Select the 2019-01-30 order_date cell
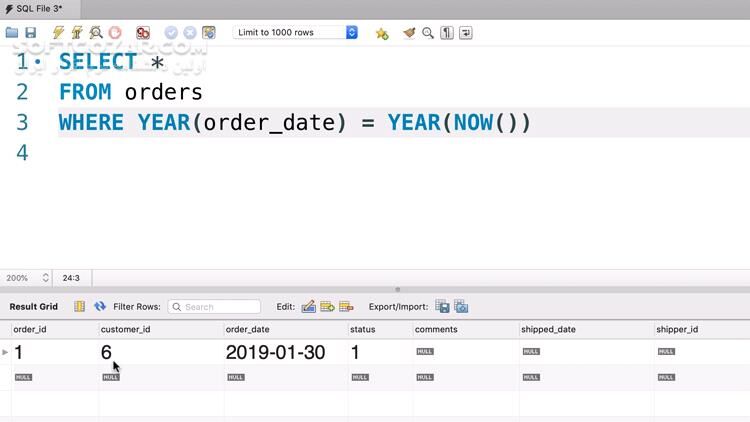Screen dimensions: 750x422 275,352
